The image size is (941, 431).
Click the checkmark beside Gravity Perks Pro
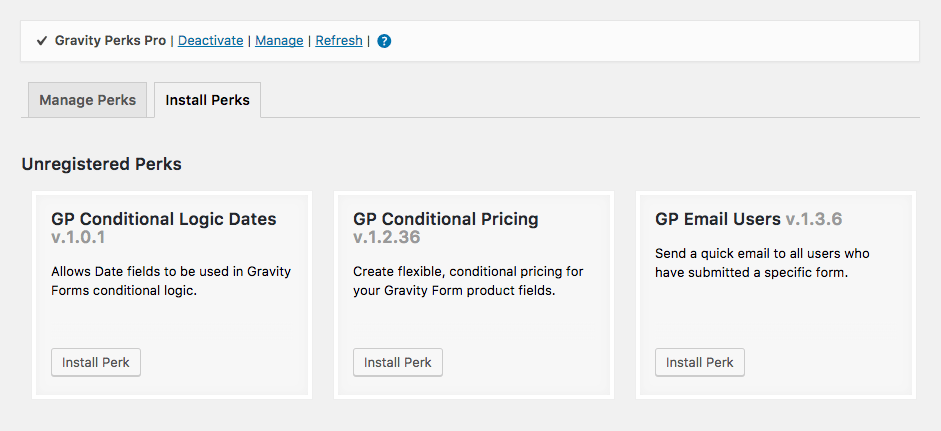click(x=41, y=41)
